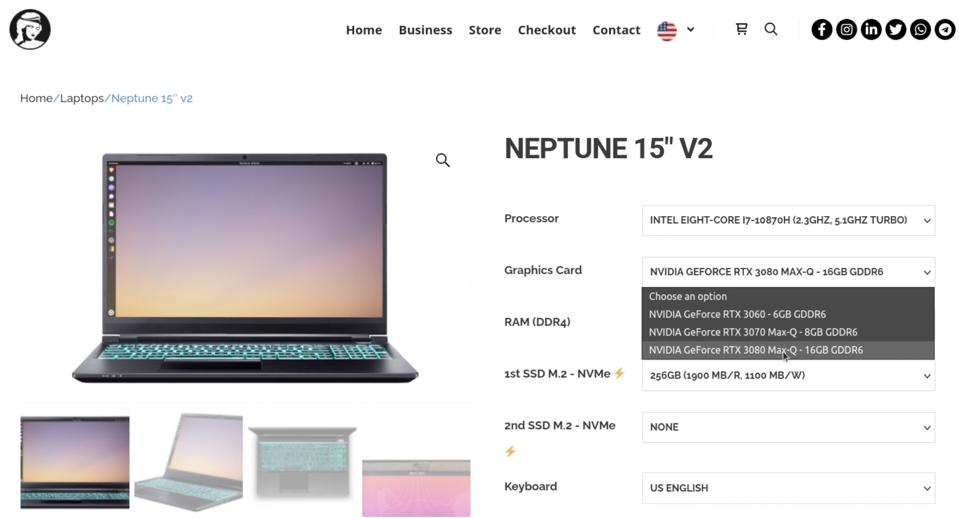Zoom product image with magnifier icon
The image size is (959, 518).
coord(443,160)
